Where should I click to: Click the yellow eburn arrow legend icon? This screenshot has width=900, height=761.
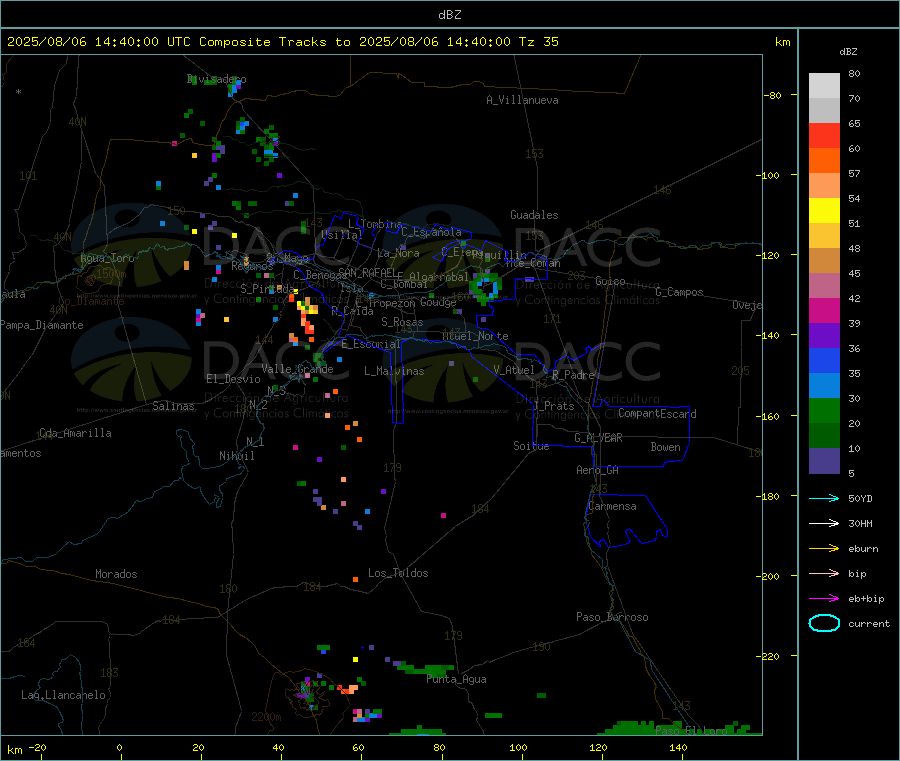[824, 549]
